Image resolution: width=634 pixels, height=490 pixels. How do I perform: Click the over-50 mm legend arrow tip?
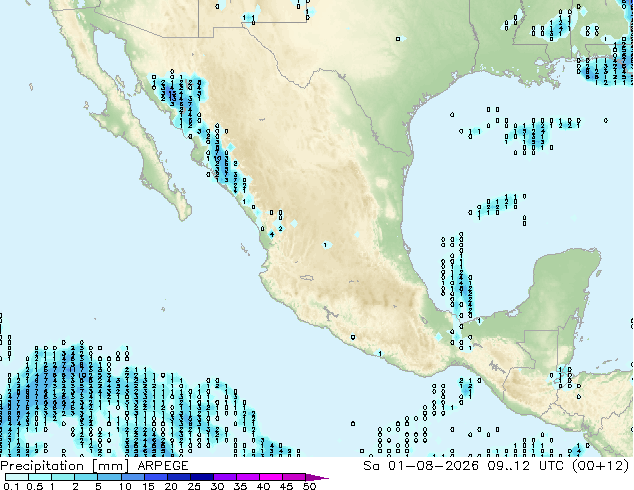click(317, 477)
